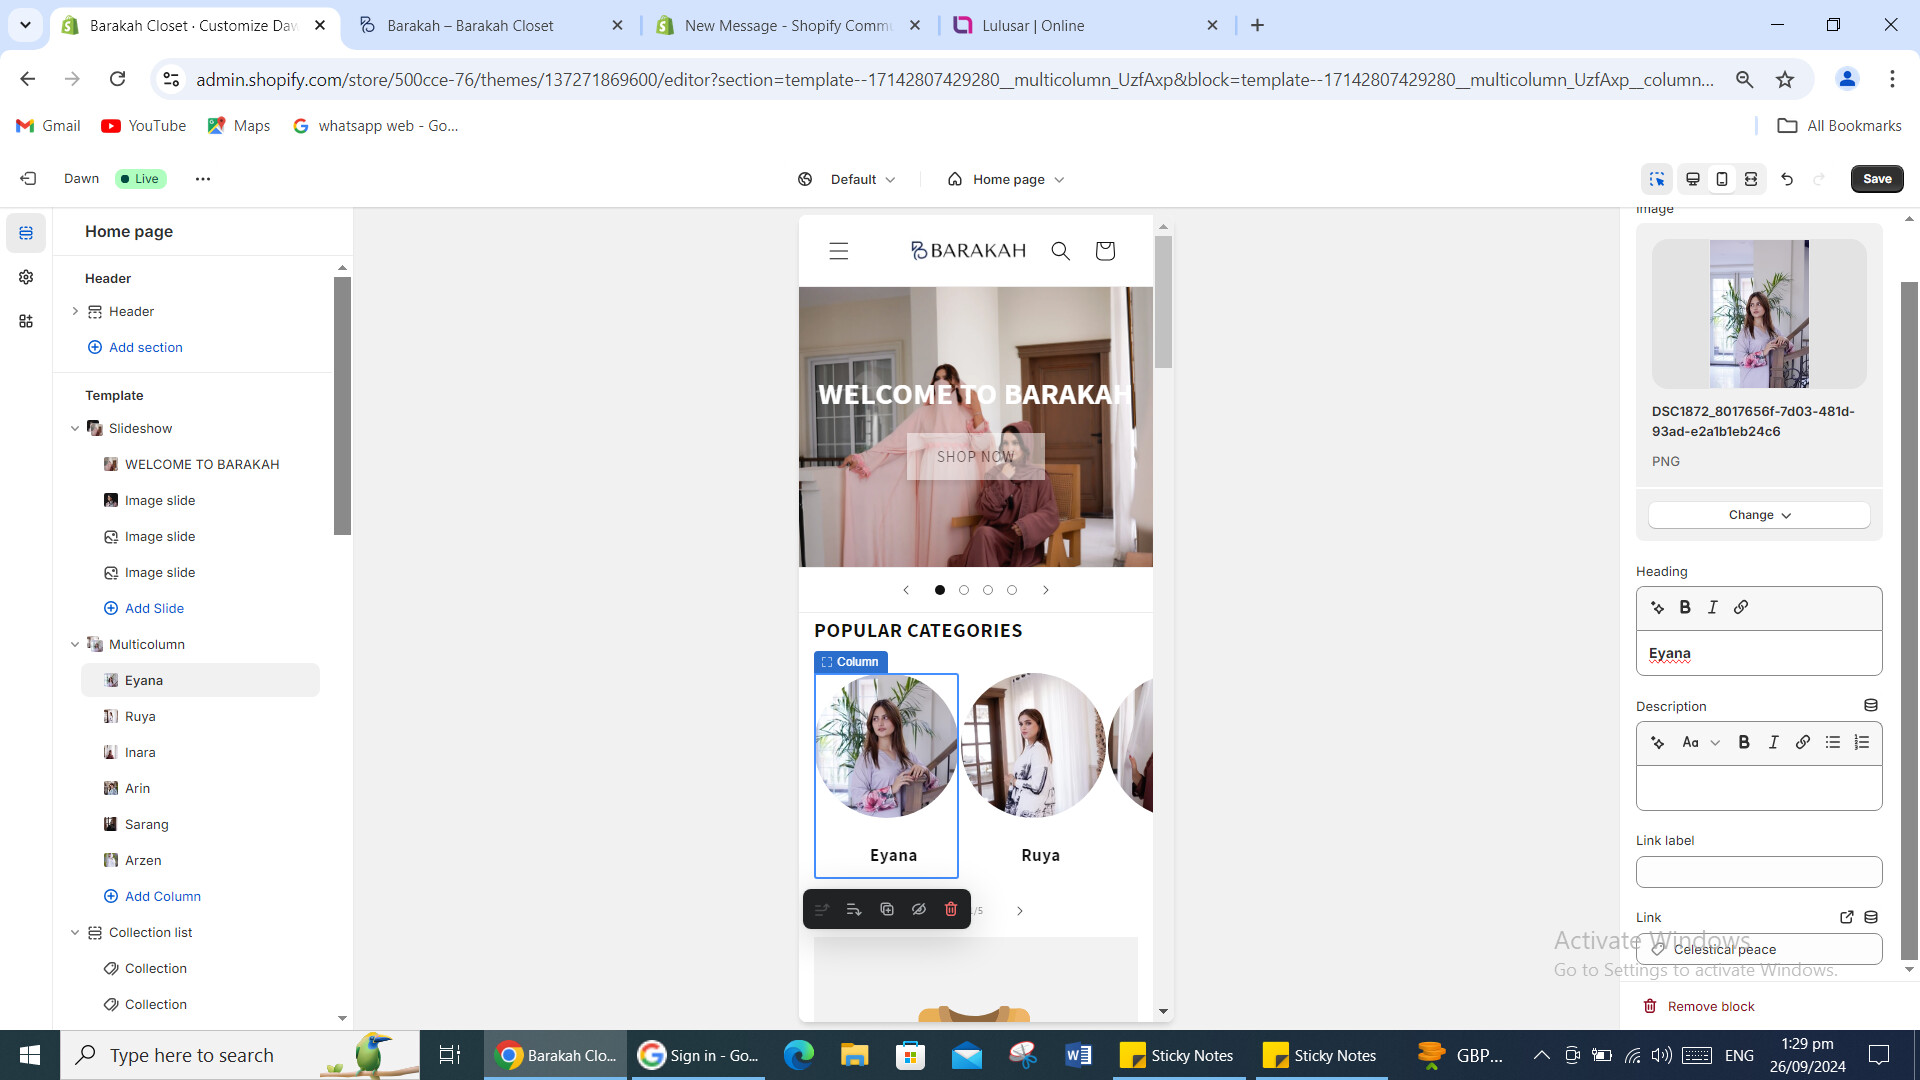
Task: Hide the column via eye-slash icon
Action: [919, 909]
